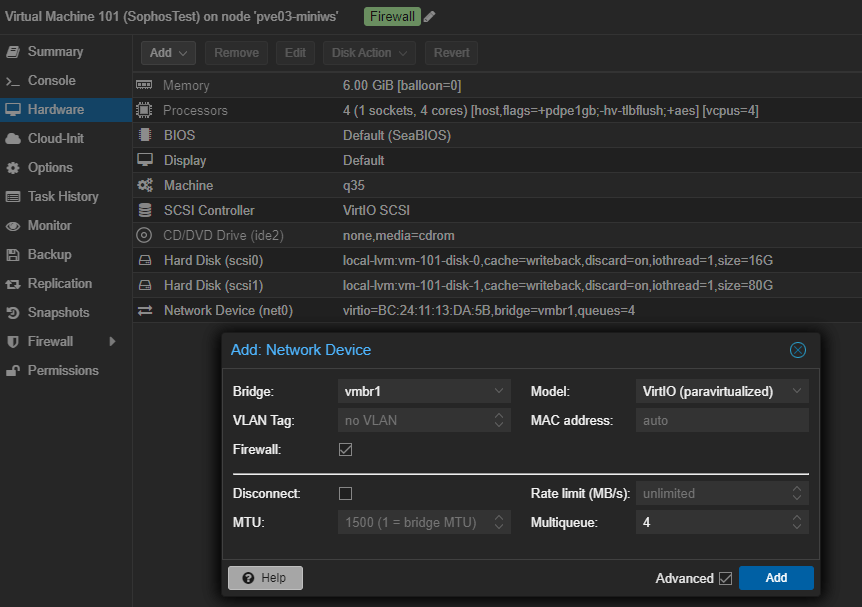
Task: Click the Processors row CPU chip icon
Action: 144,110
